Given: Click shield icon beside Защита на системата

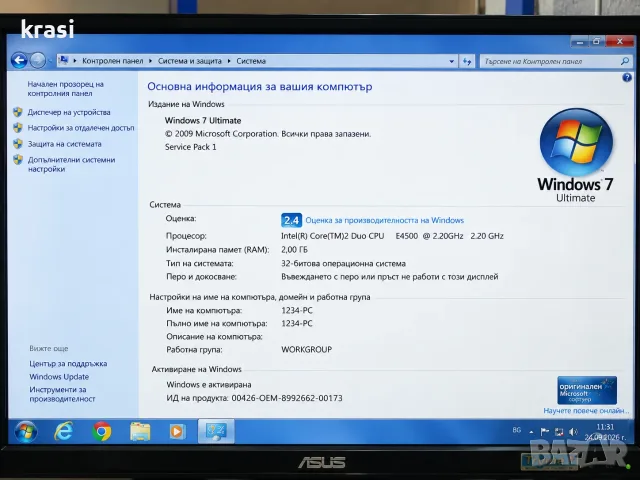Looking at the screenshot, I should coord(18,144).
